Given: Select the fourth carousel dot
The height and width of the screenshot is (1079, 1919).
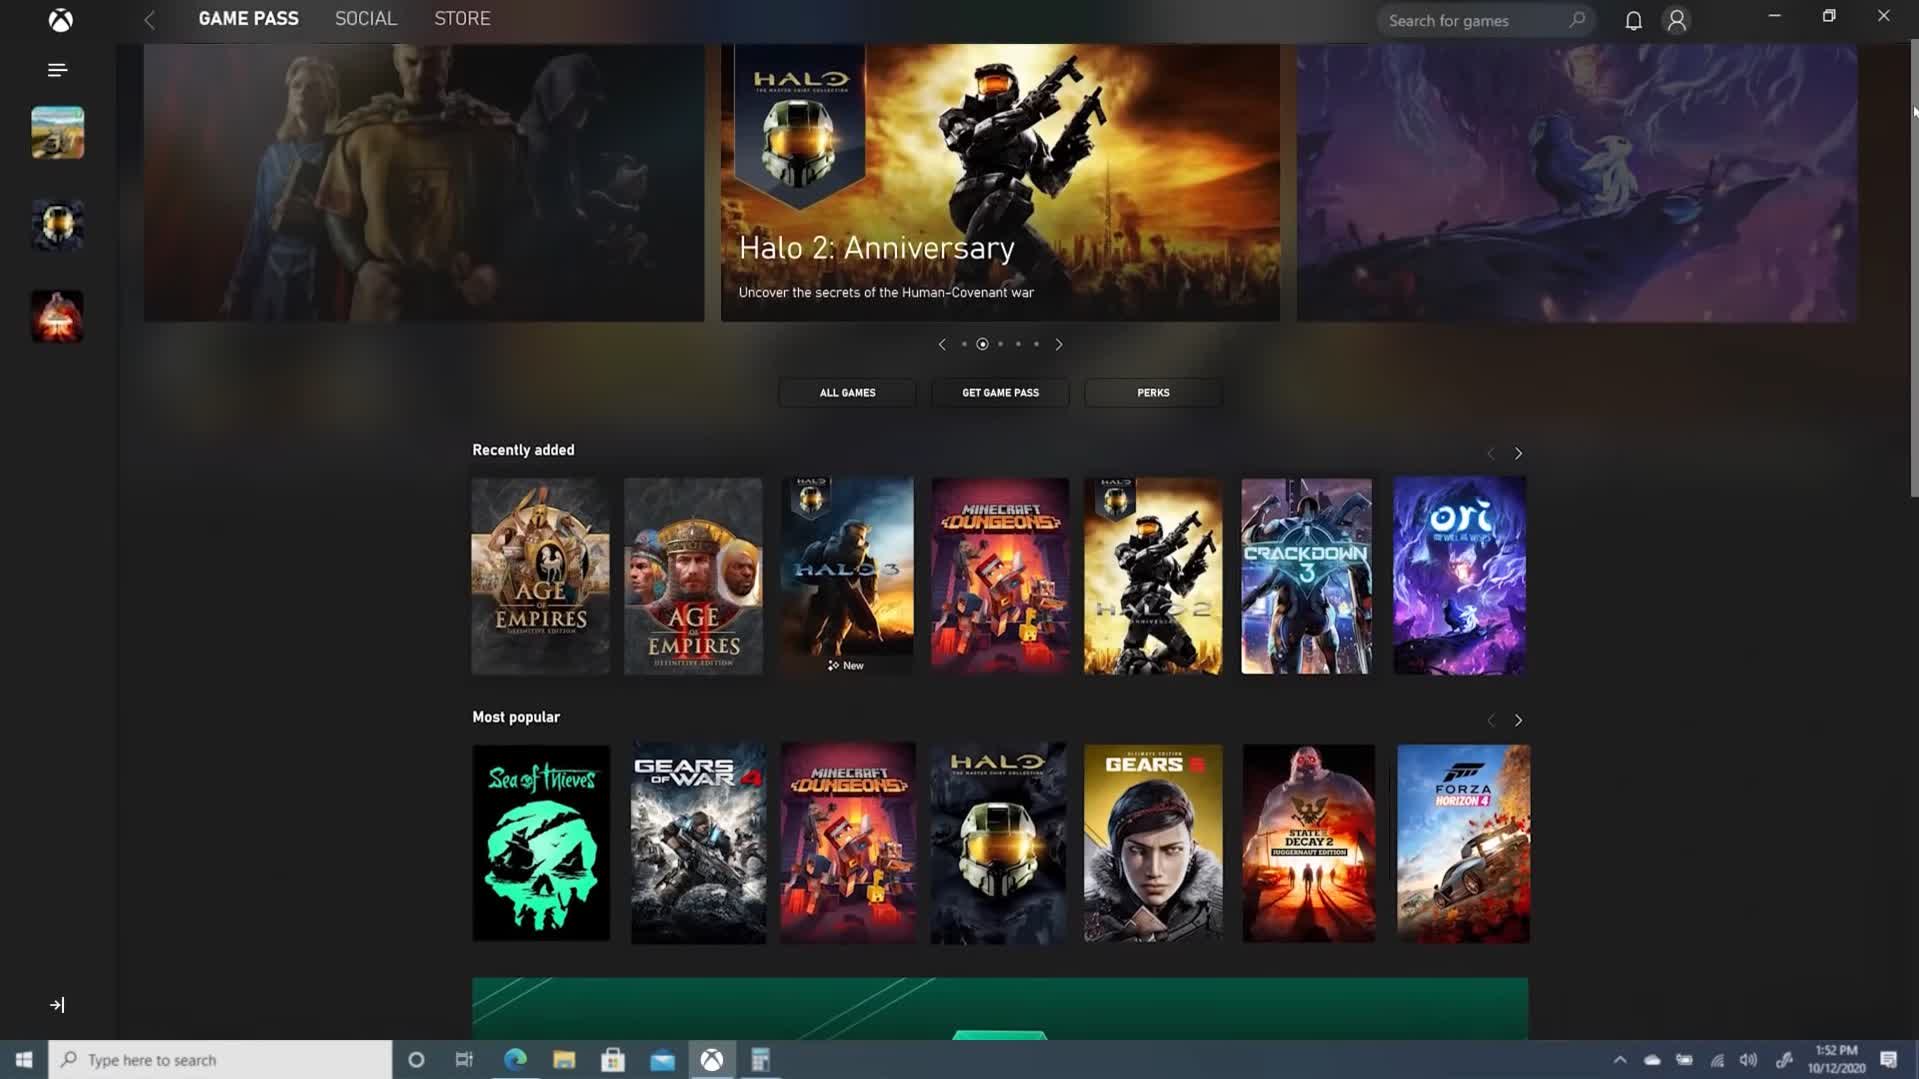Looking at the screenshot, I should click(x=1018, y=344).
